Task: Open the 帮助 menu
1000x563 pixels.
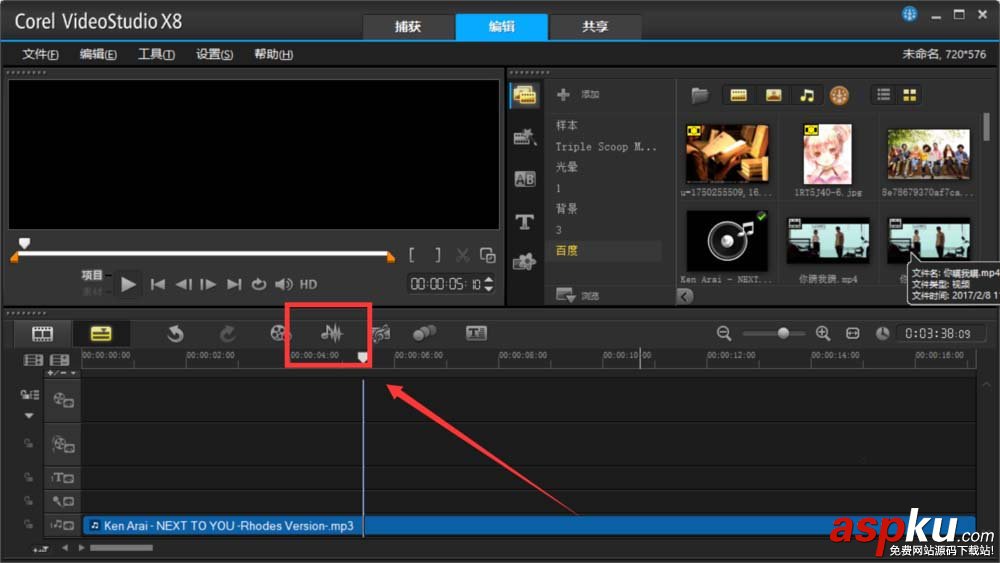Action: coord(274,54)
